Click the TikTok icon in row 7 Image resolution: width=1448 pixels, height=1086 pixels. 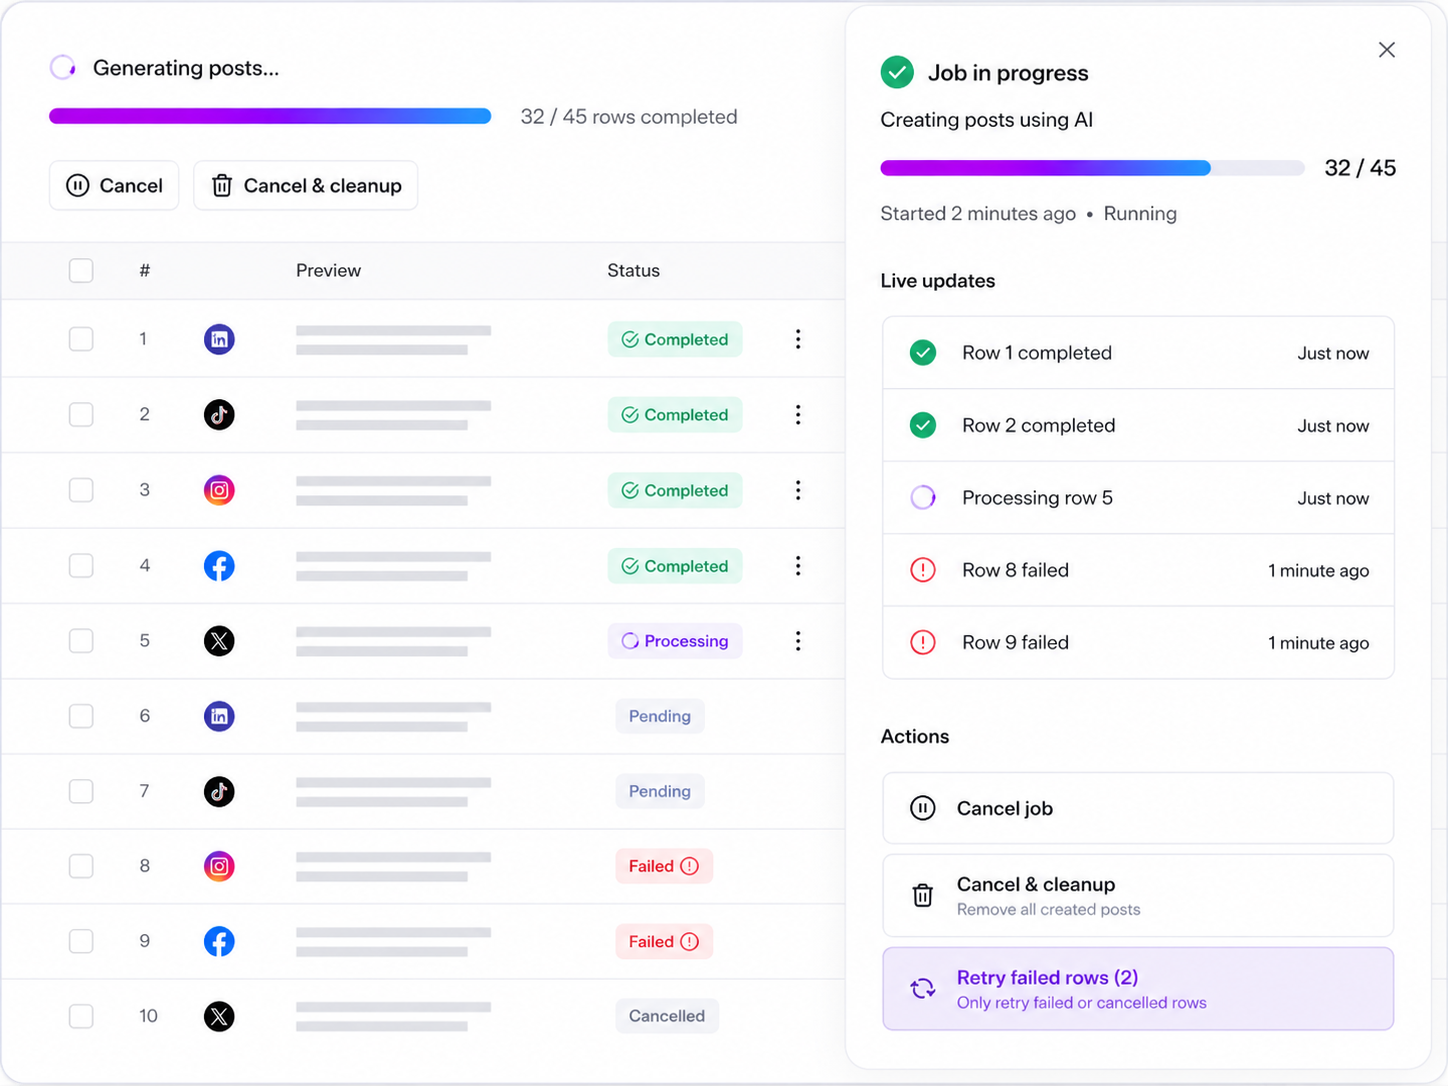pos(219,791)
